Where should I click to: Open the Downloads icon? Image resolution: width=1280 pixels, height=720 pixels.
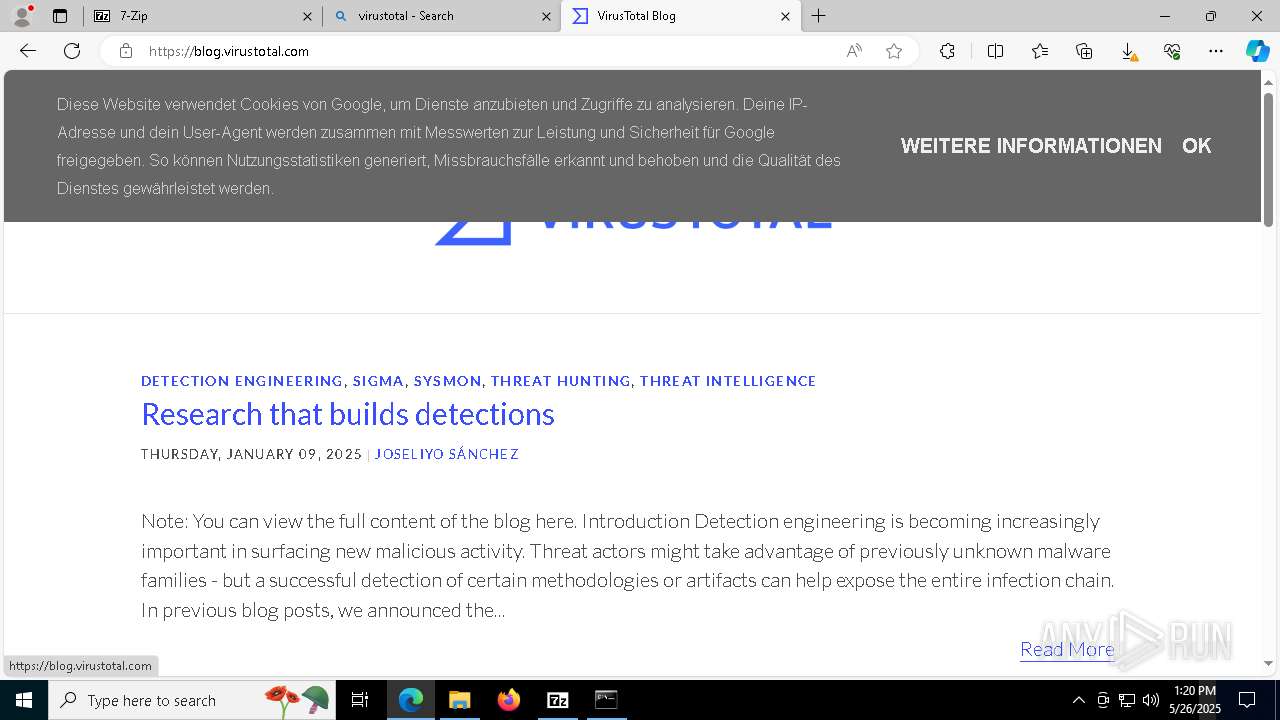click(x=1128, y=51)
